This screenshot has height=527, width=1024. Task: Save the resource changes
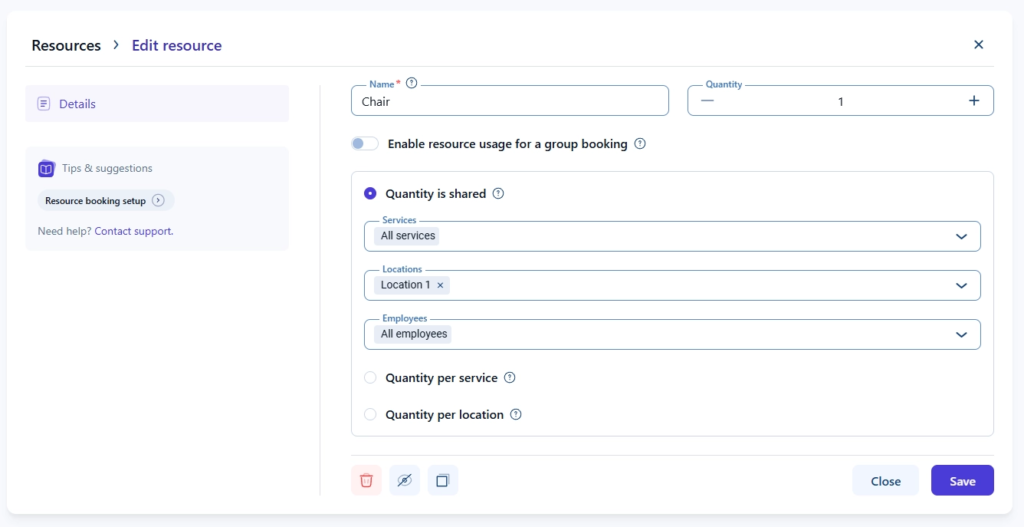tap(962, 481)
